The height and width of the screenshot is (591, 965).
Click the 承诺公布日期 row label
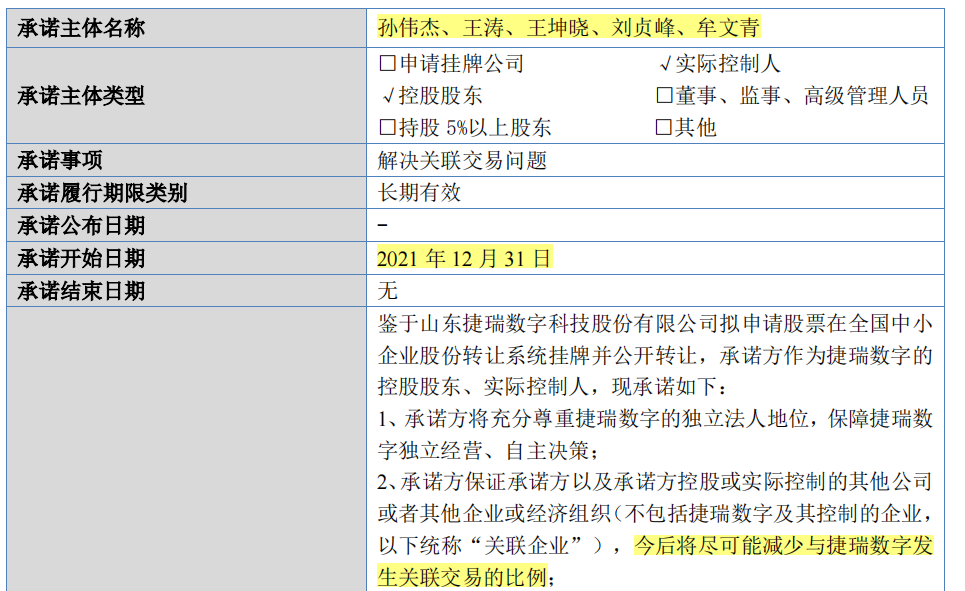tap(81, 226)
